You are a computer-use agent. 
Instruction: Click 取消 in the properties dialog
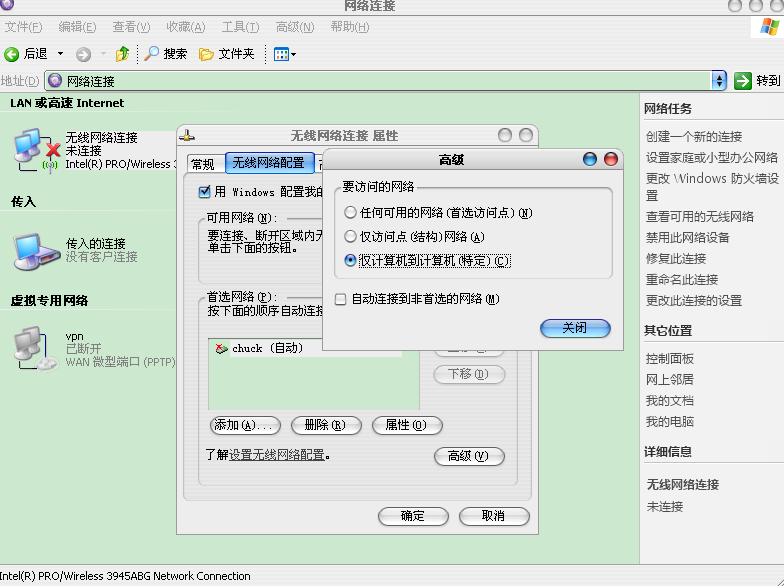coord(494,516)
